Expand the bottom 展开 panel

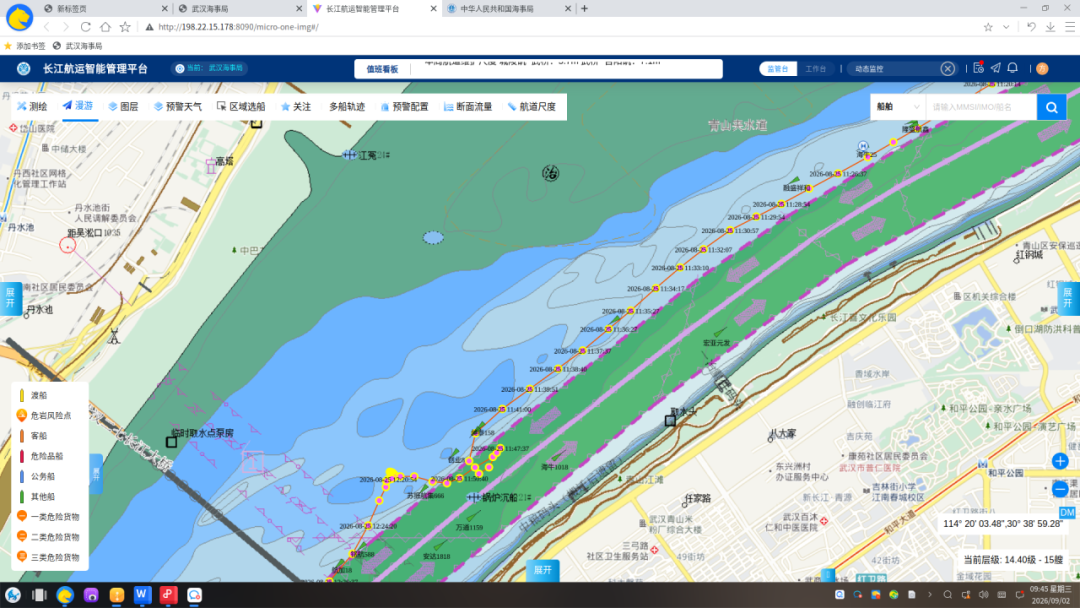(543, 570)
